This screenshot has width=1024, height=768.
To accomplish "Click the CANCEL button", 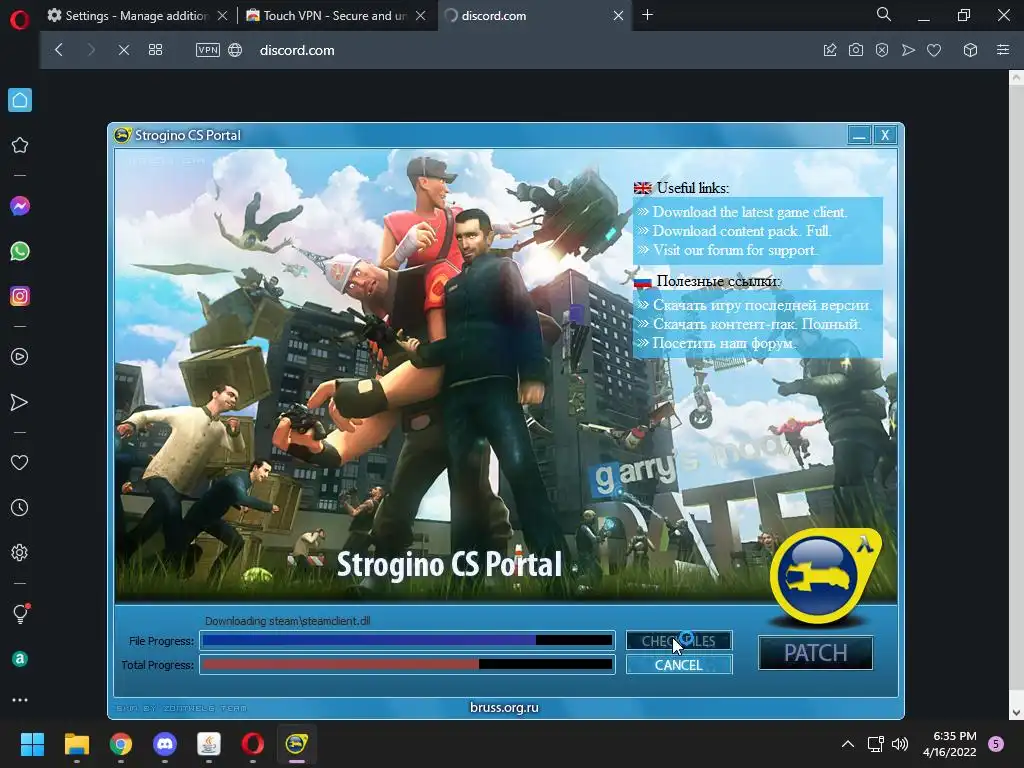I will (x=679, y=665).
